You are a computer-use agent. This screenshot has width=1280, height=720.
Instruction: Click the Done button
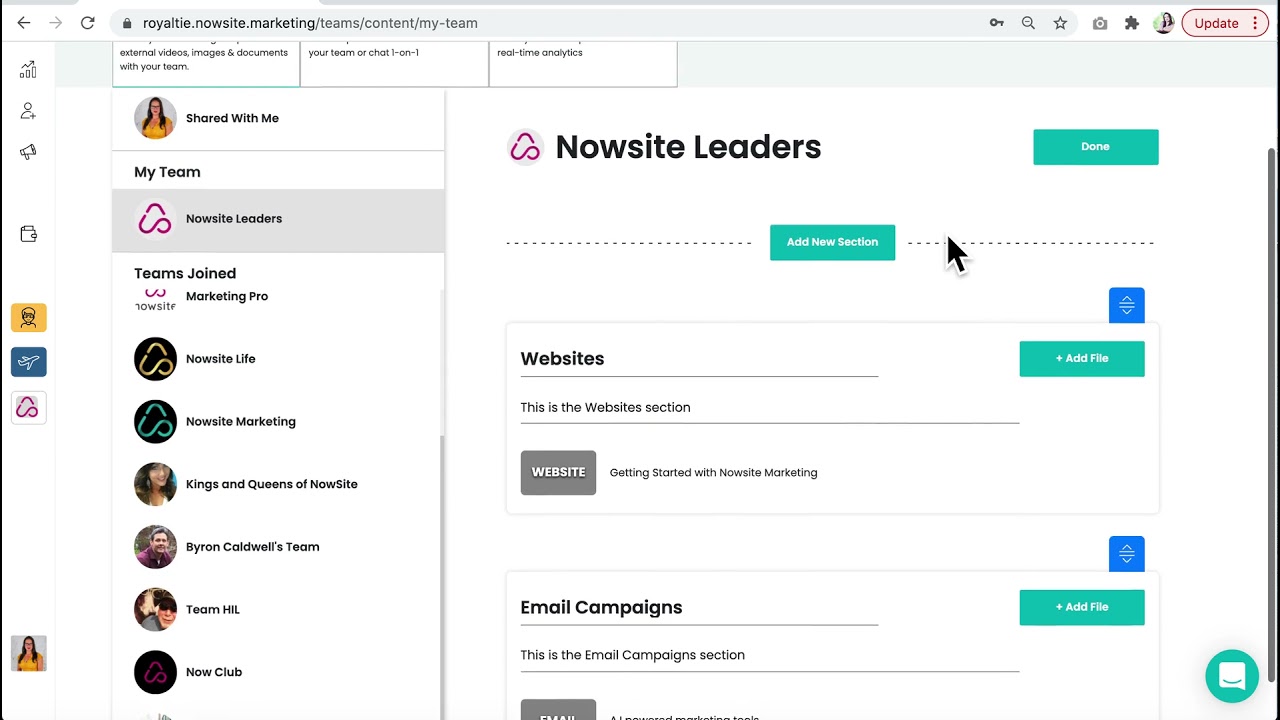(x=1095, y=147)
